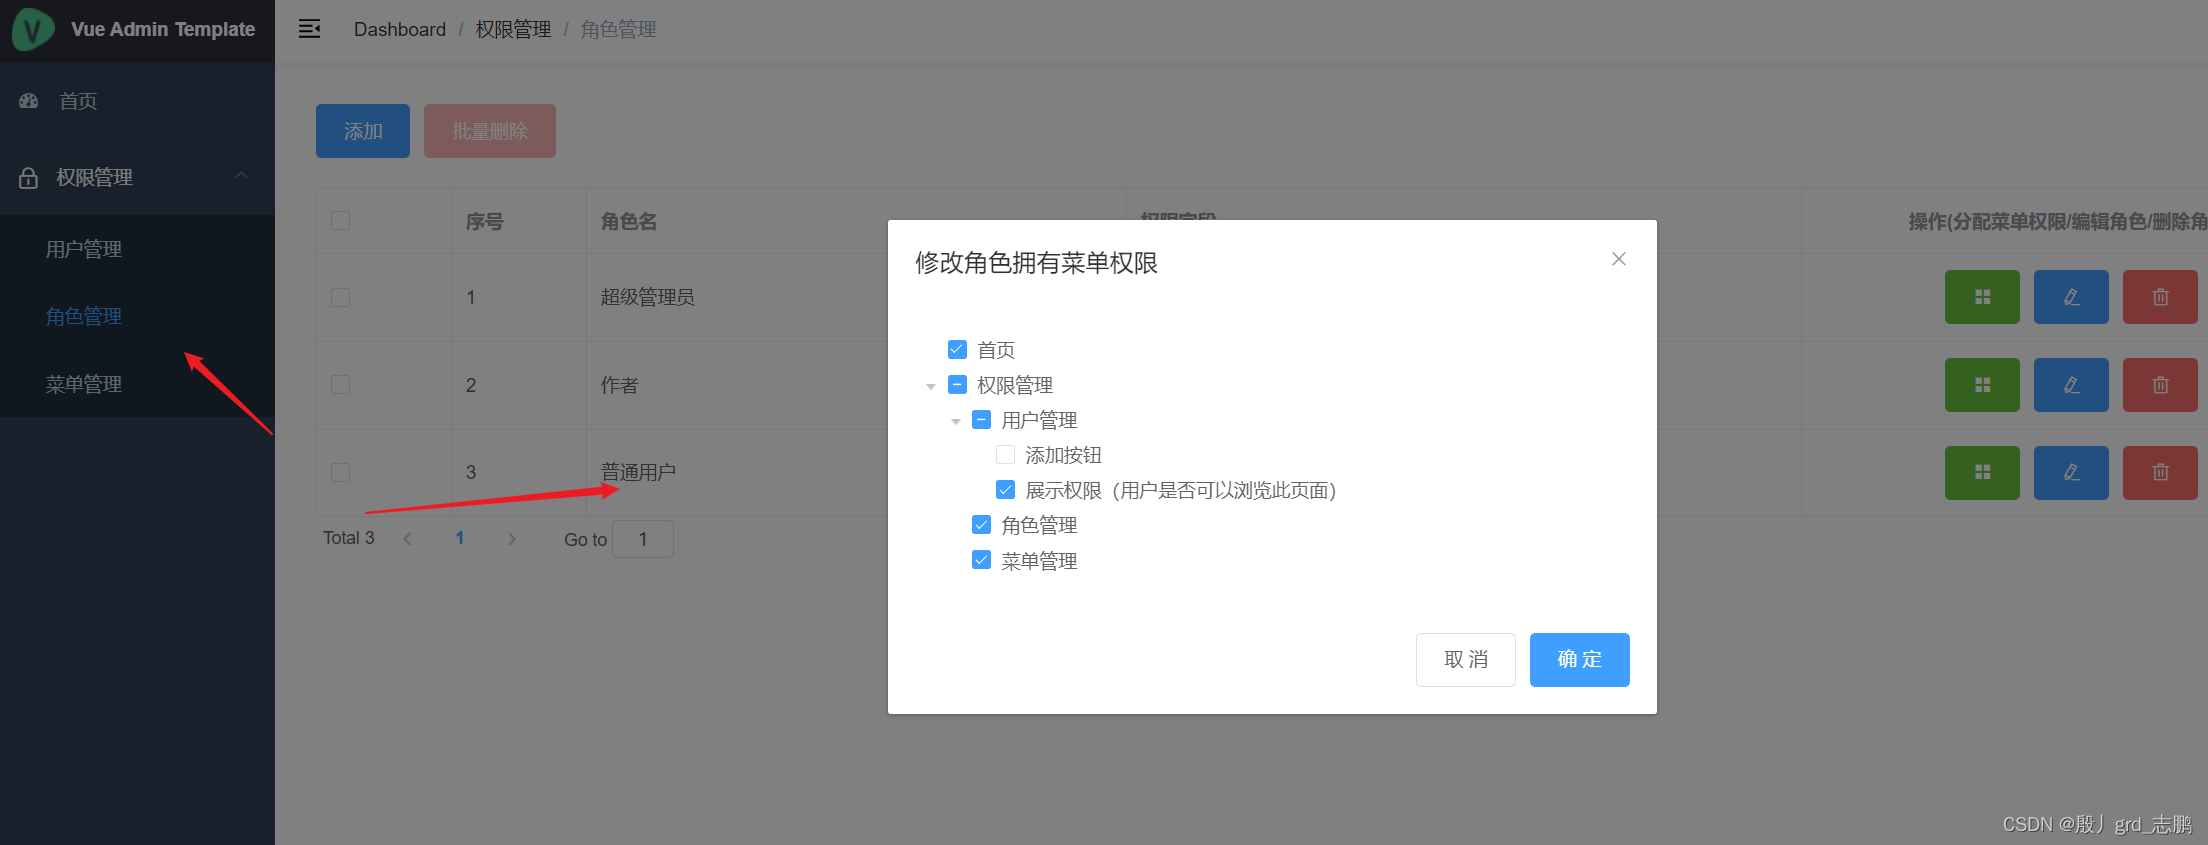Uncheck the 菜单管理 checkbox in tree
Screen dimensions: 2208x845
click(982, 560)
